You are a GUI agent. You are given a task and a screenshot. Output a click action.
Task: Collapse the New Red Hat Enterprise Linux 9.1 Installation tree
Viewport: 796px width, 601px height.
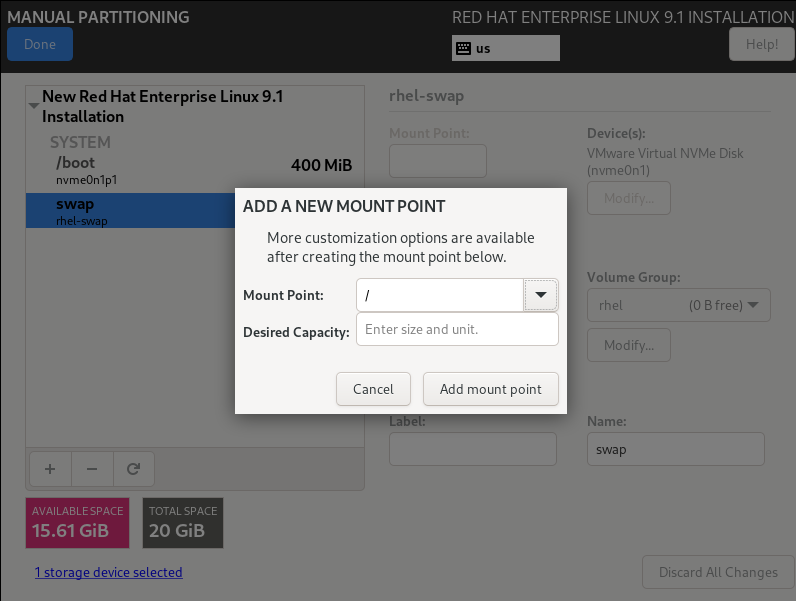[x=34, y=106]
